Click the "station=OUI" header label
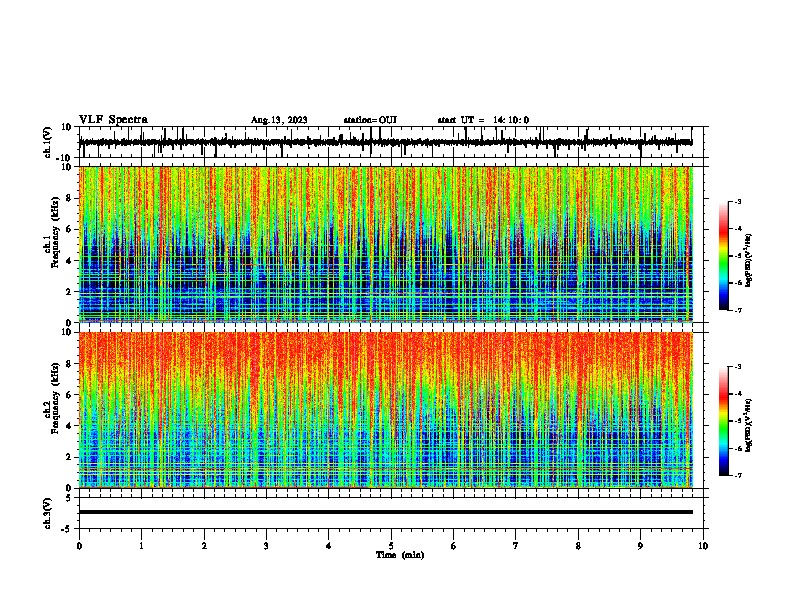The image size is (792, 612). pos(370,120)
